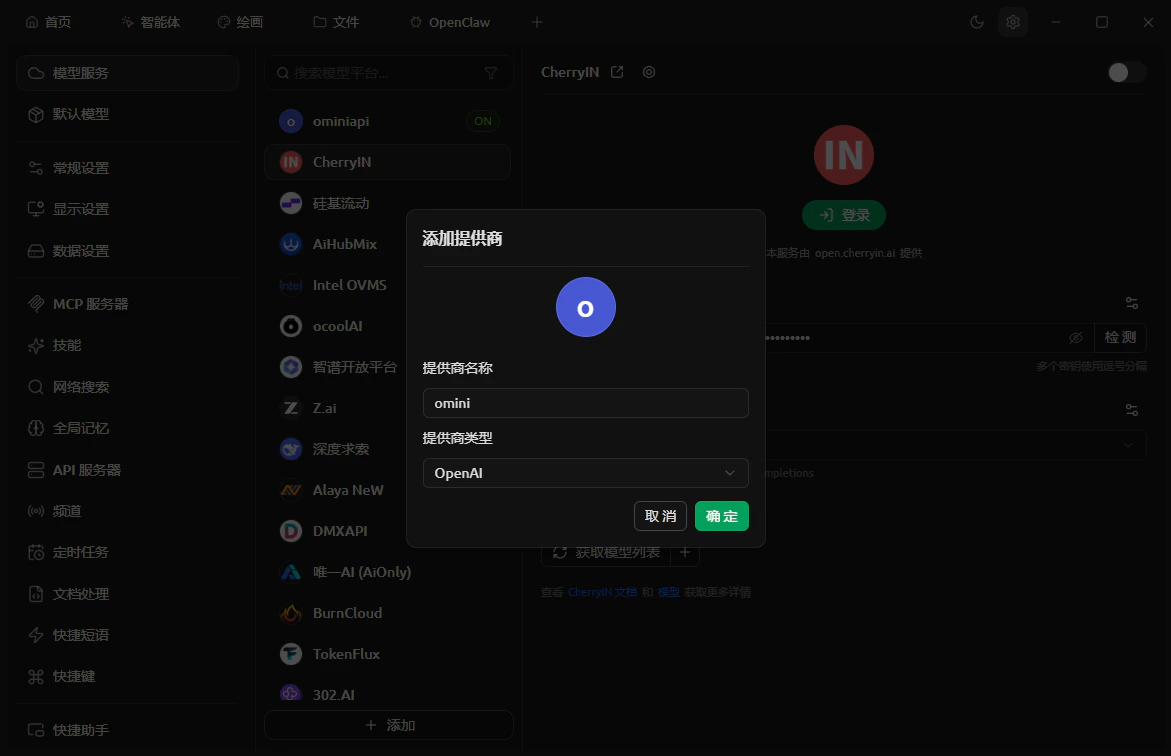Click the green 登录 login button
Viewport: 1171px width, 756px height.
[844, 215]
